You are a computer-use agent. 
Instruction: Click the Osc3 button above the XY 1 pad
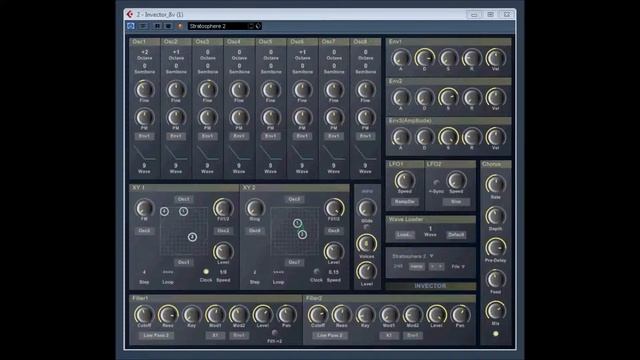click(x=184, y=199)
